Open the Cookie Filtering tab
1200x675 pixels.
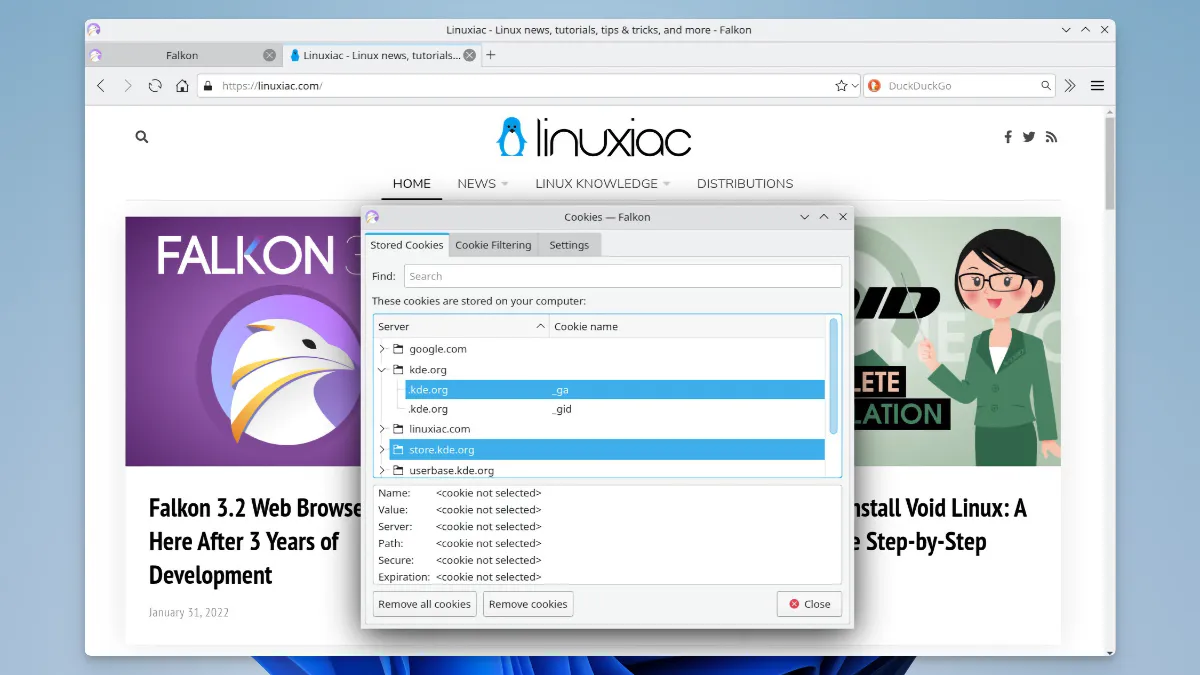[x=494, y=245]
